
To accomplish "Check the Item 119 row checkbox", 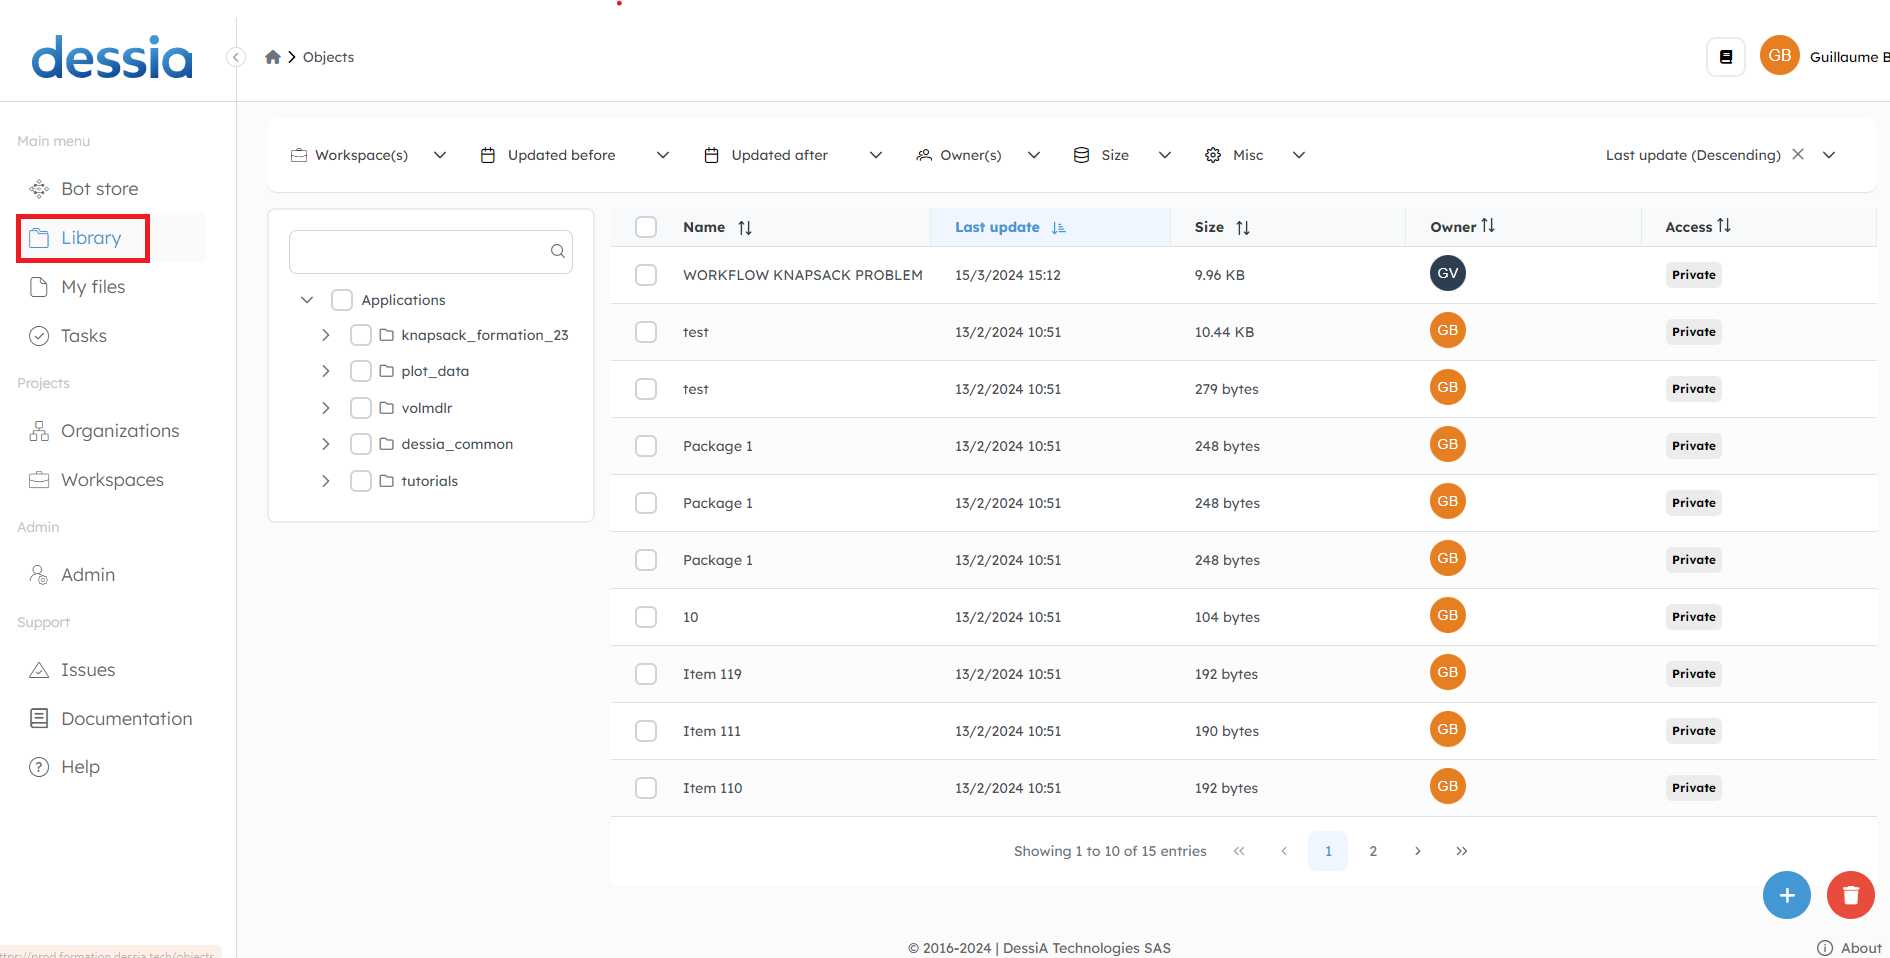I will click(x=646, y=674).
